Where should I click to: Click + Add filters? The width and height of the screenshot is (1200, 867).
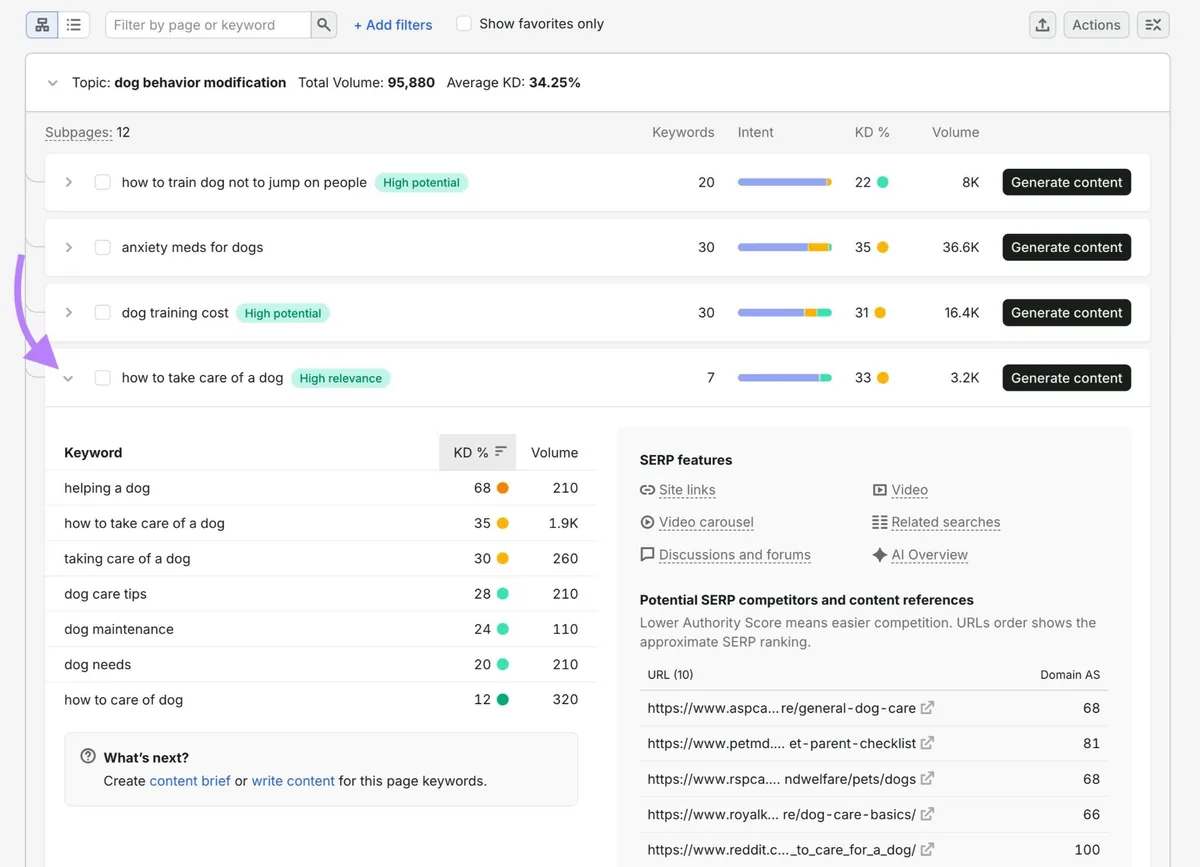[x=393, y=25]
